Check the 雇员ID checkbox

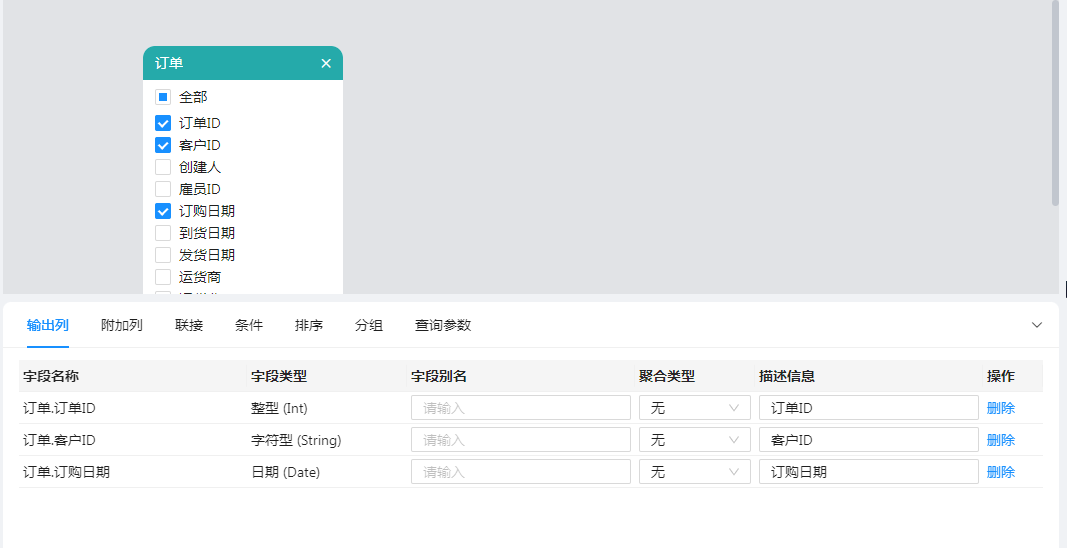[x=163, y=189]
